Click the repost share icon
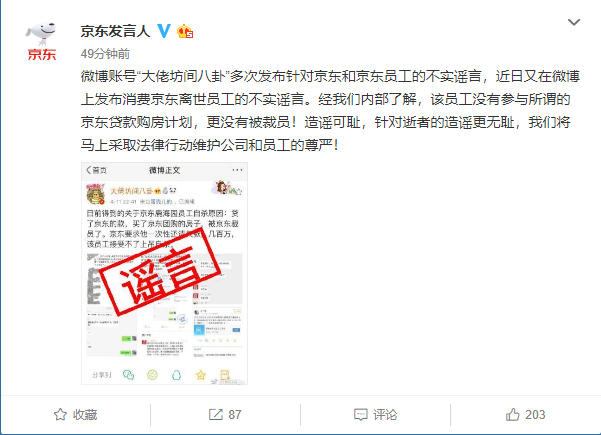601x435 pixels. pyautogui.click(x=215, y=414)
